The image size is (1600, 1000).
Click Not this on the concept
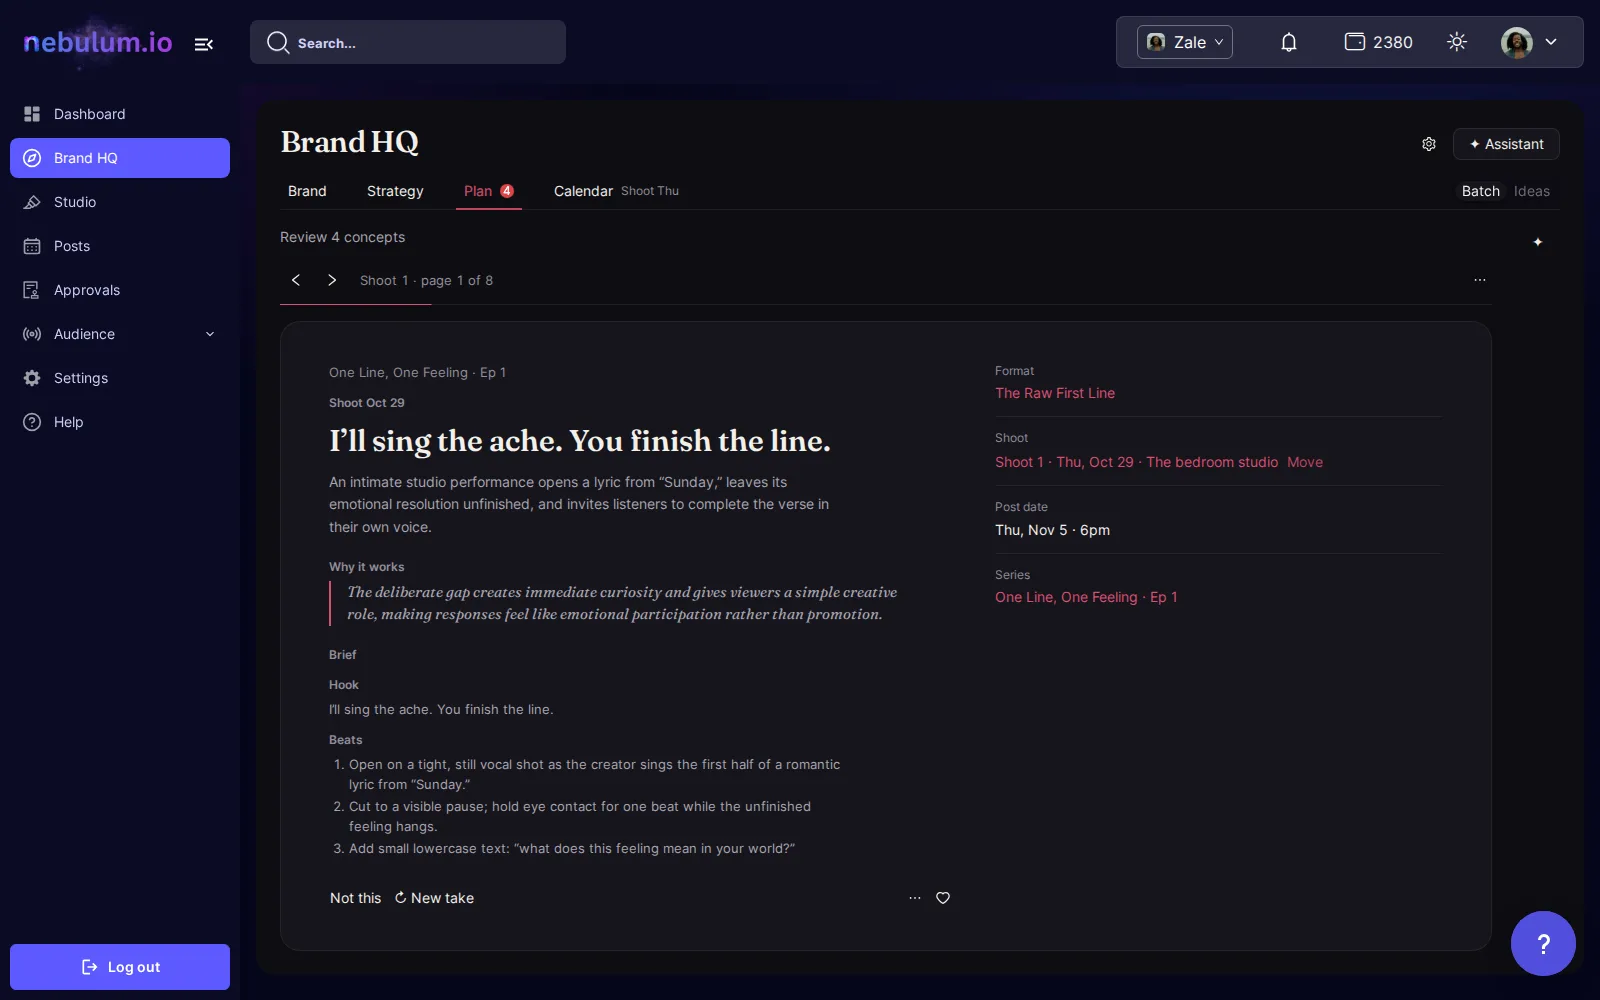click(355, 898)
